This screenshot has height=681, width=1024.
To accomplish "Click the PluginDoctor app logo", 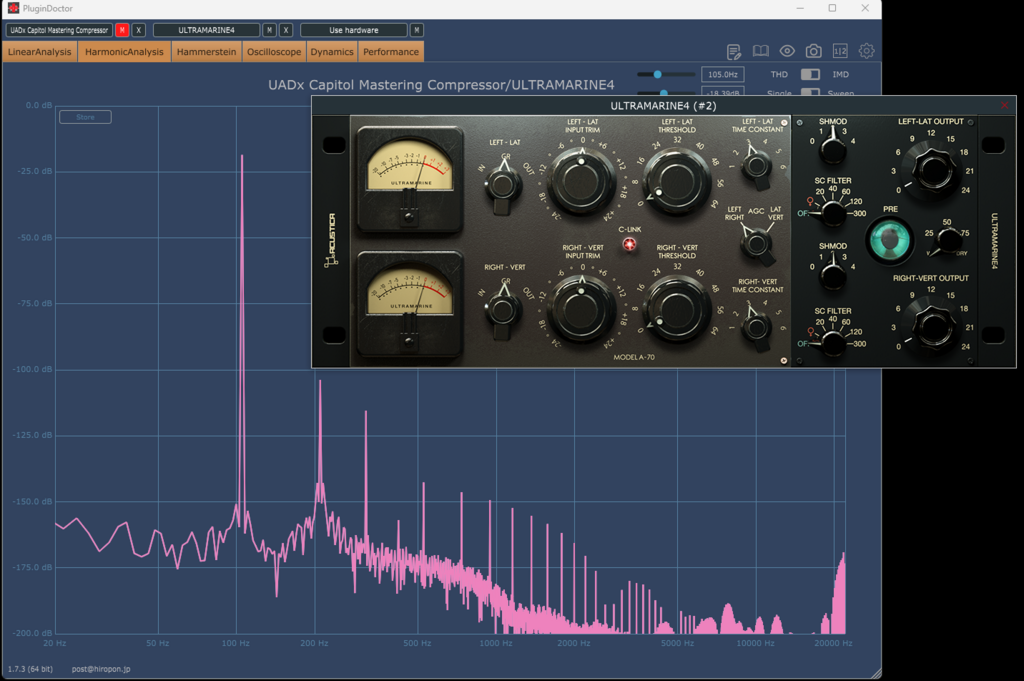I will click(x=13, y=8).
